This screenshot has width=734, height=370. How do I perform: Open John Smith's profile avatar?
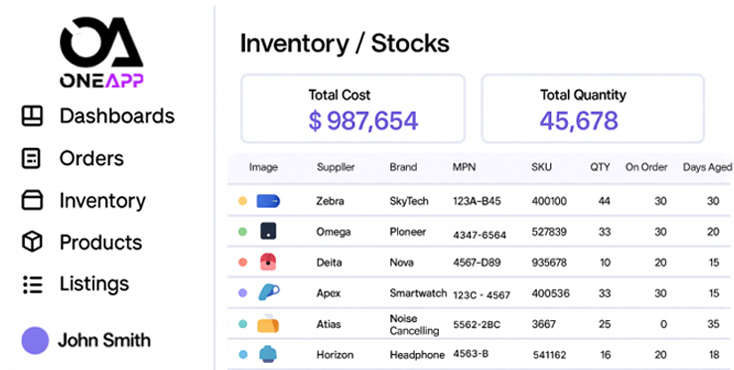tap(35, 340)
